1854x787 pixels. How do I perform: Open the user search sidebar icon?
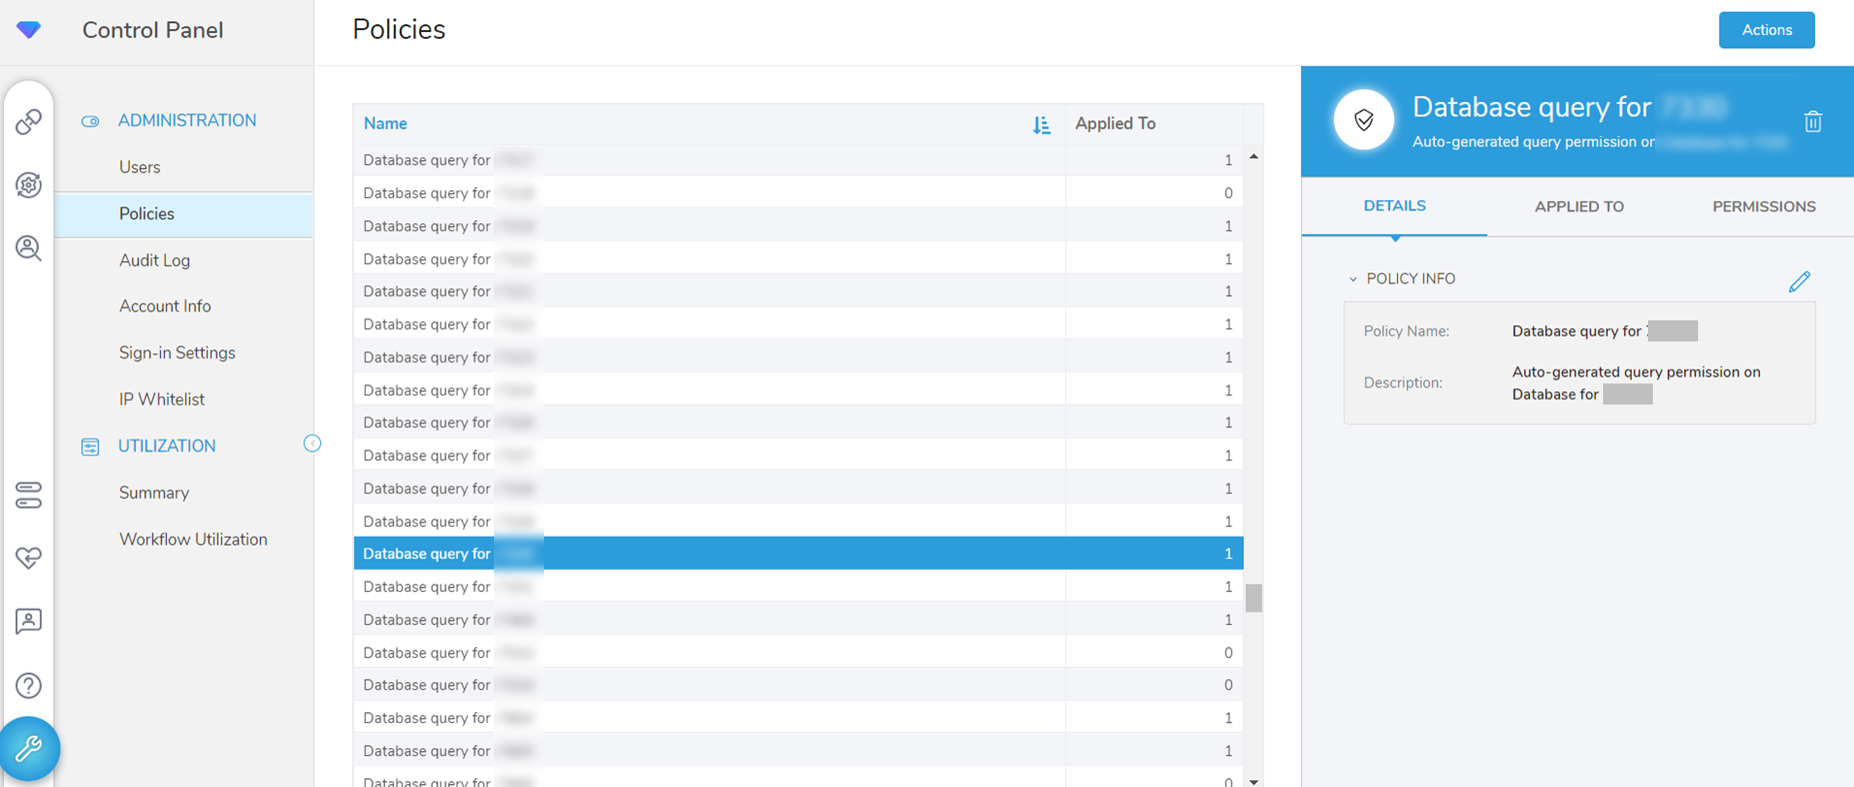[29, 248]
